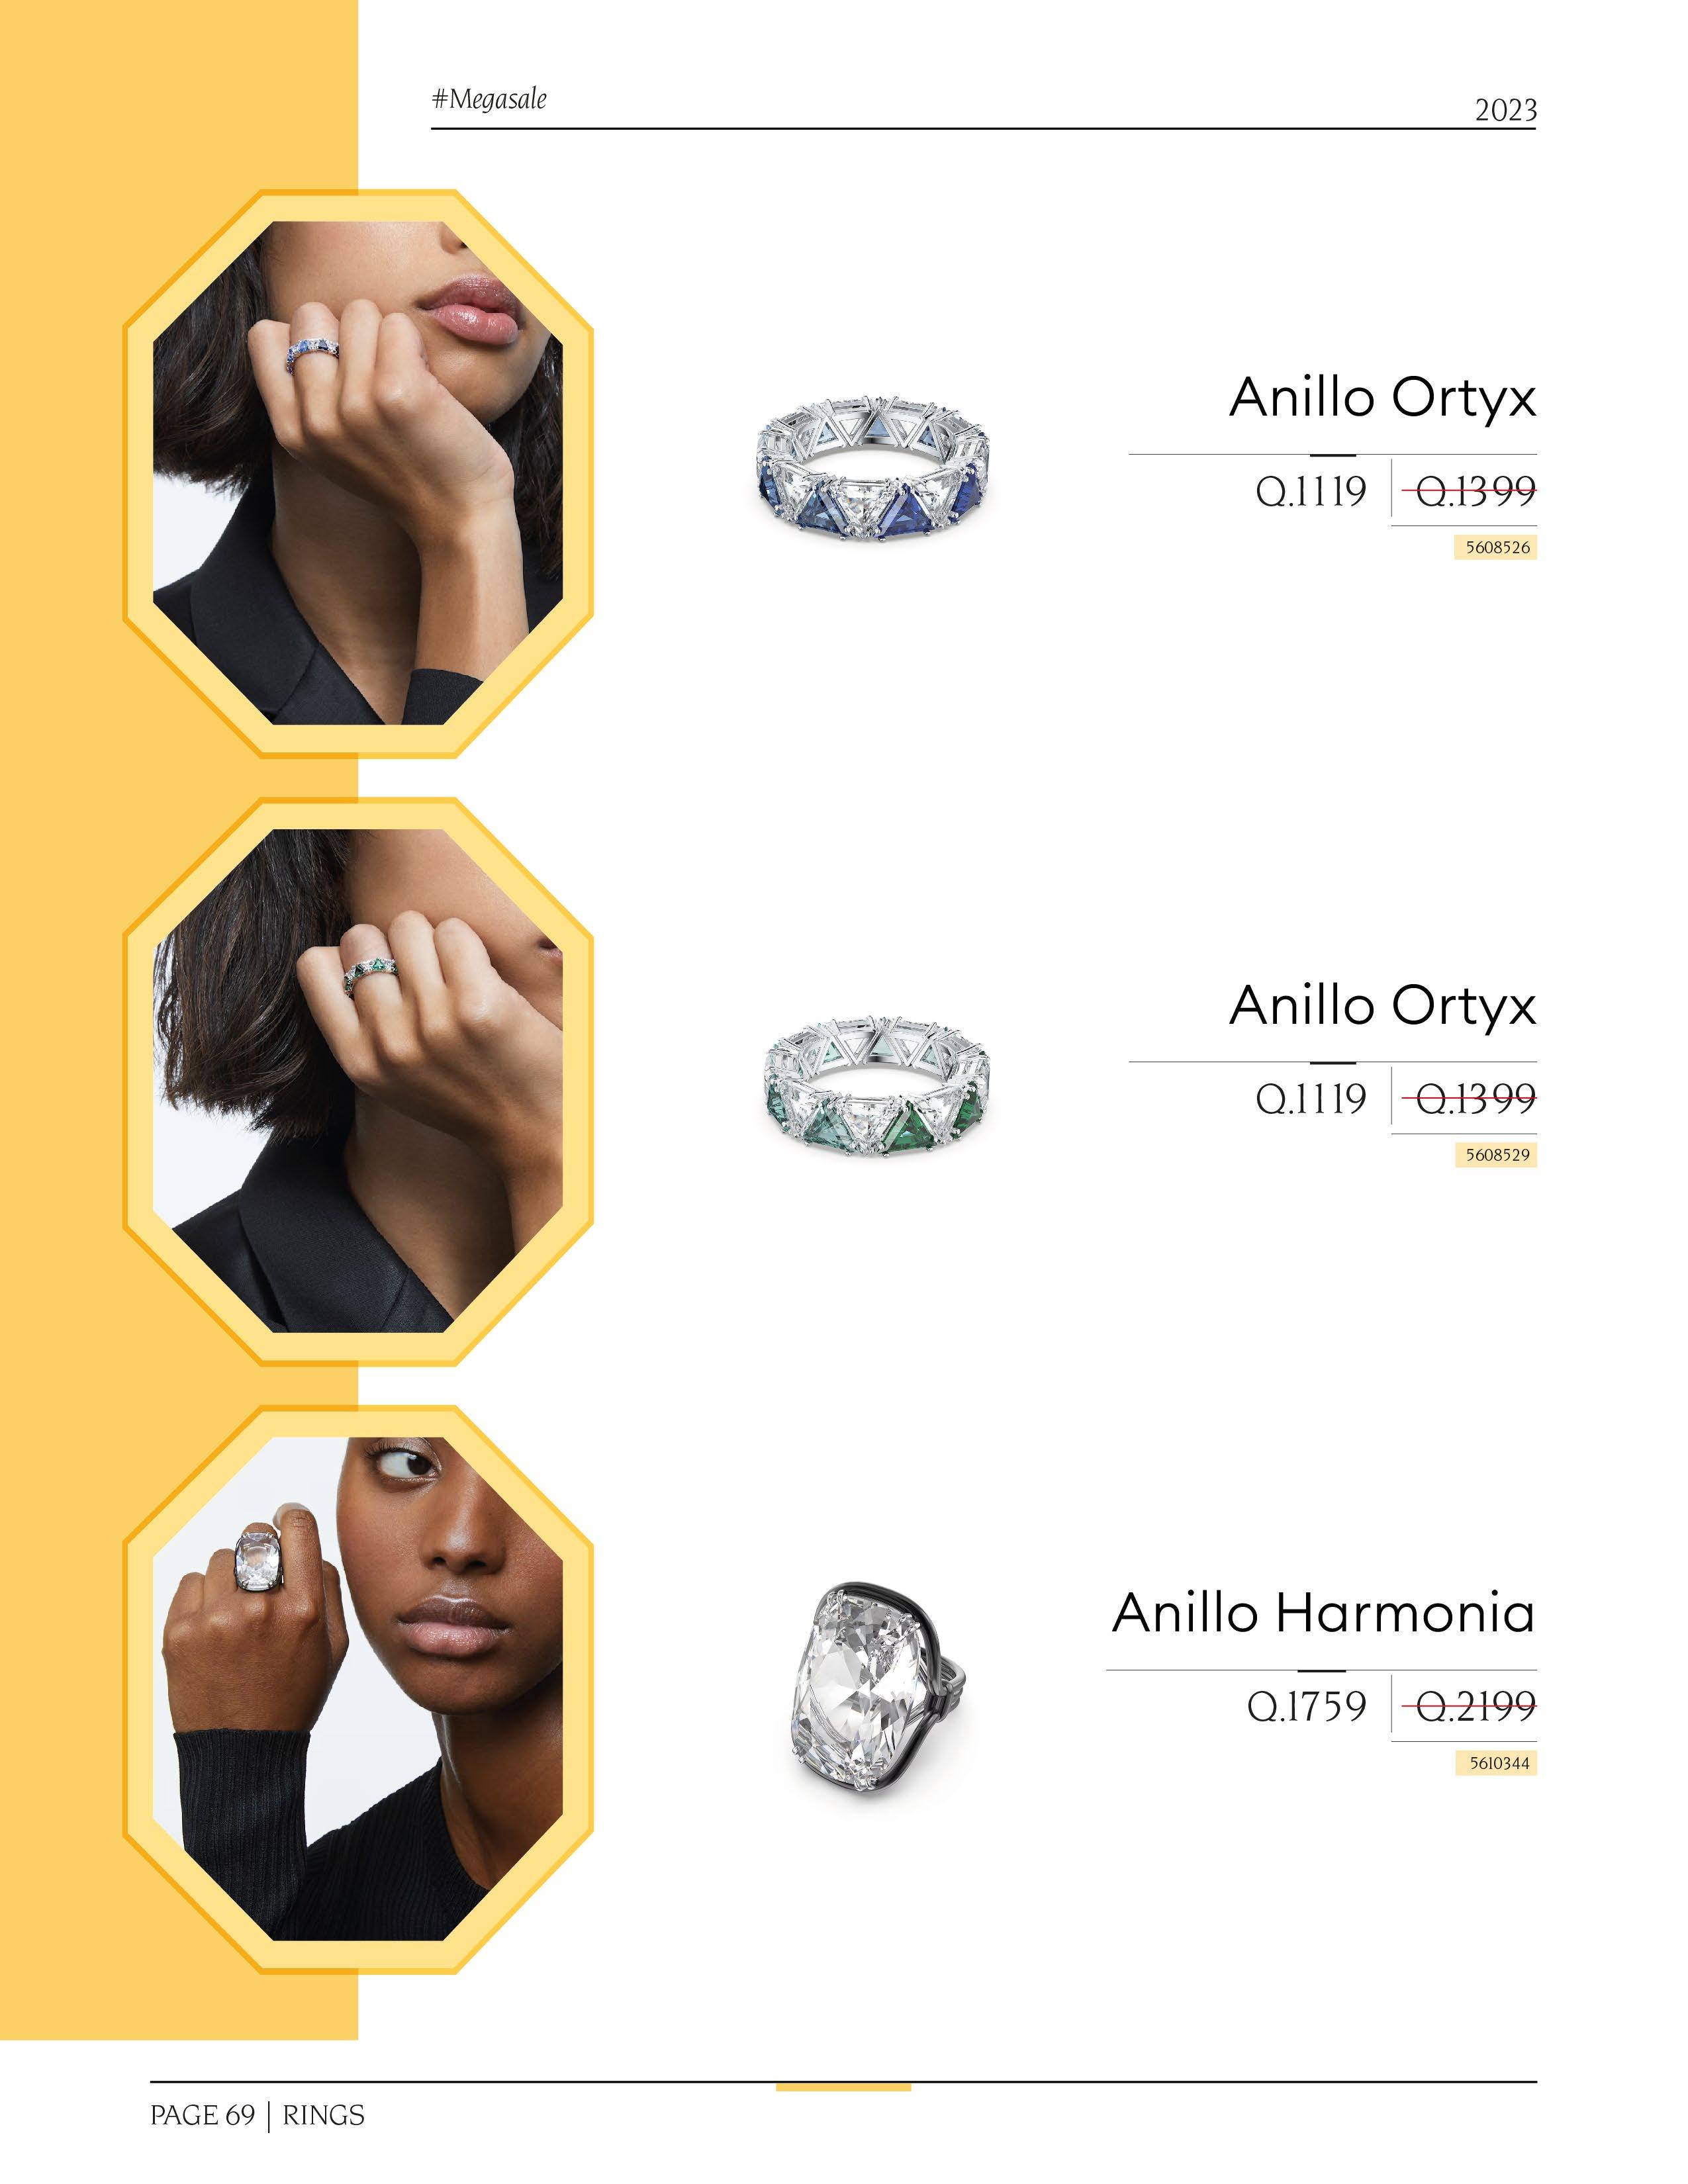
Task: Click sale price Q.1759 for Harmonia
Action: pos(1306,1706)
